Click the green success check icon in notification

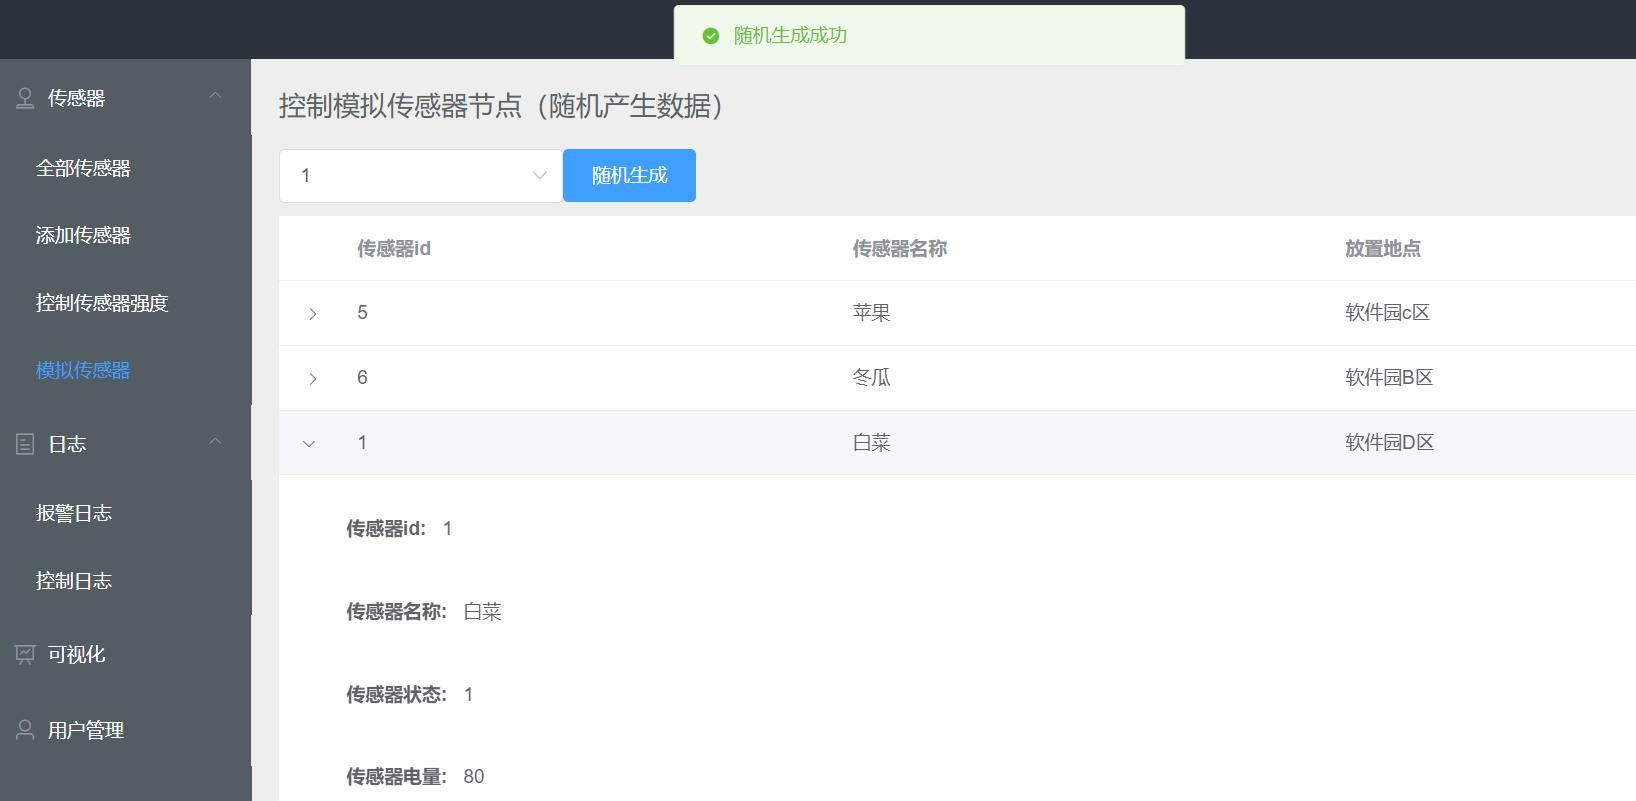[711, 36]
